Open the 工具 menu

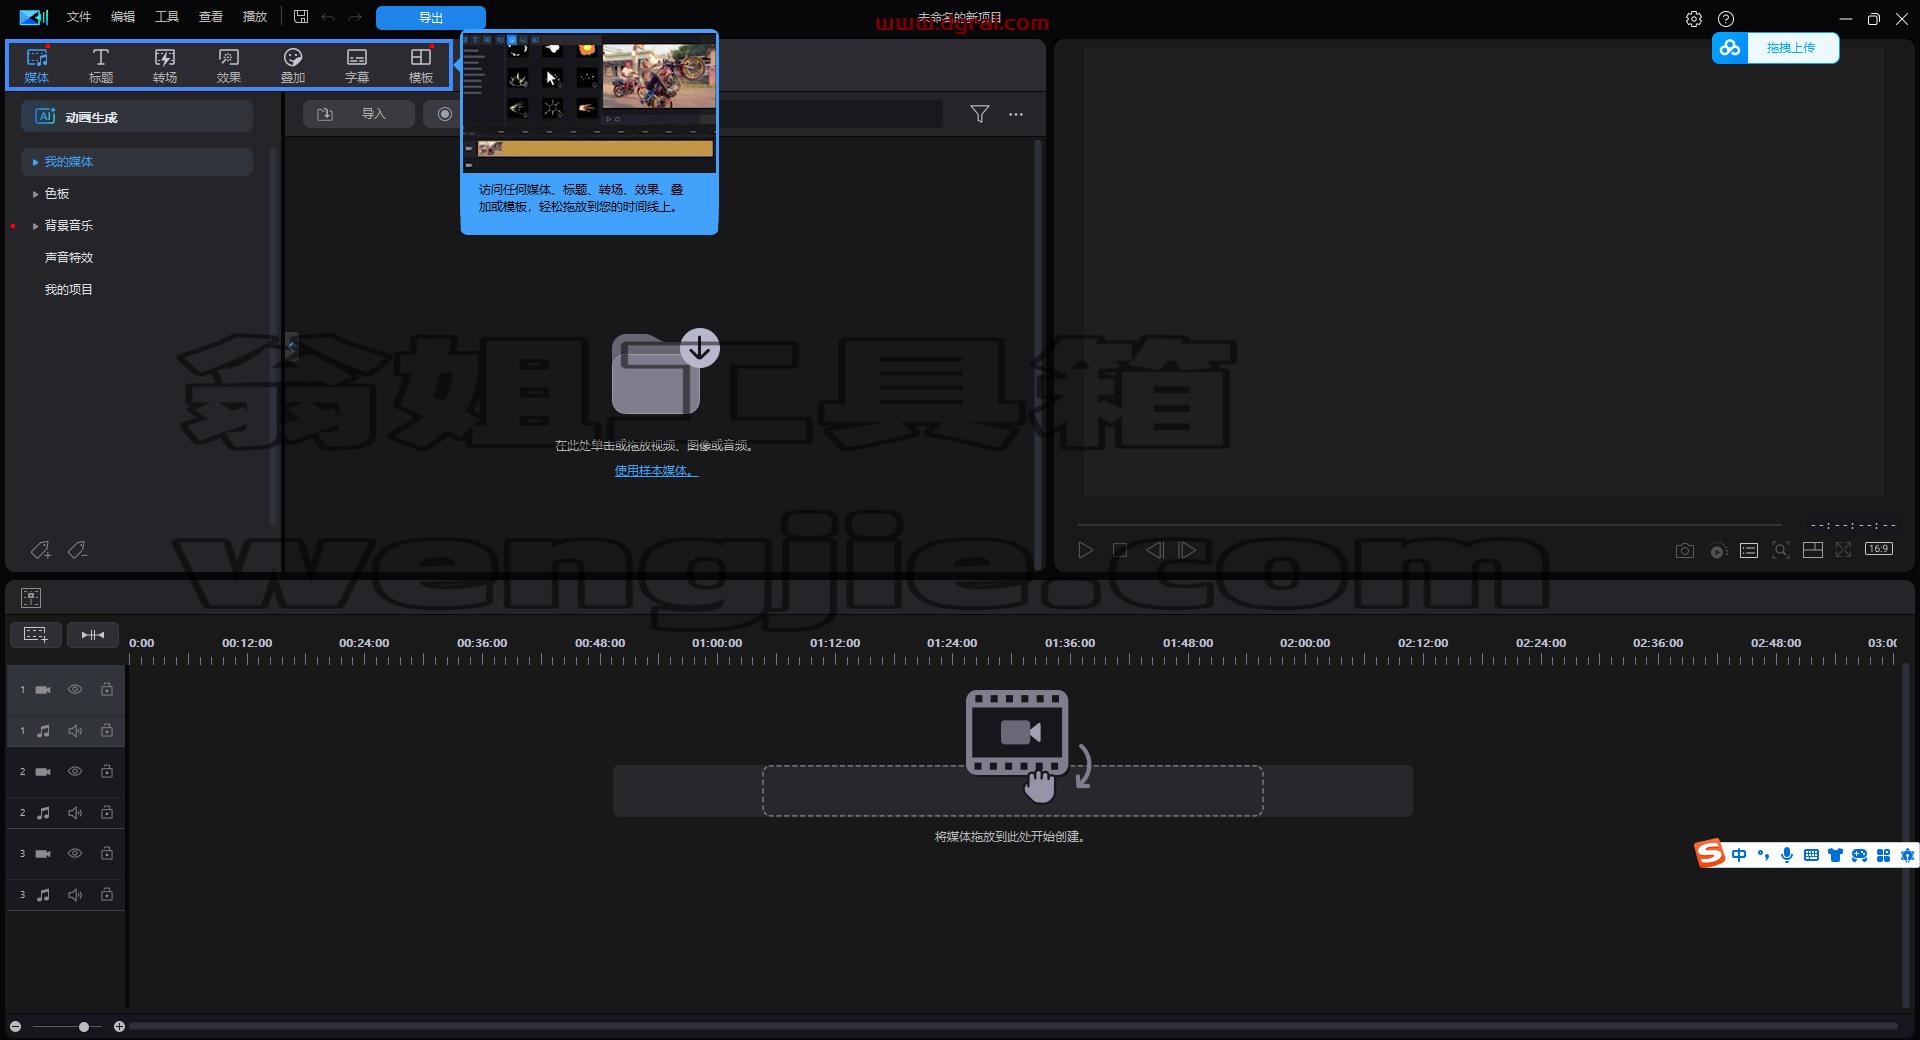coord(167,17)
